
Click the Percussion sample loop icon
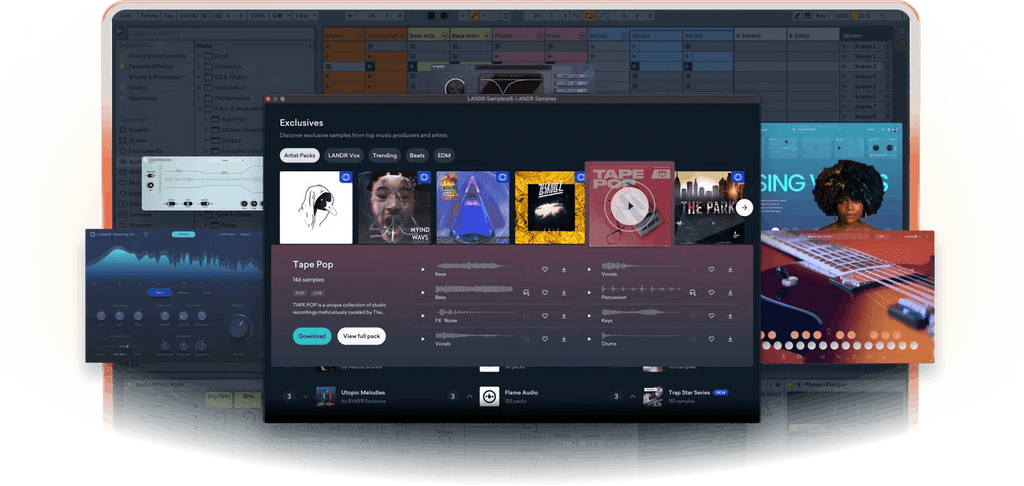tap(692, 293)
